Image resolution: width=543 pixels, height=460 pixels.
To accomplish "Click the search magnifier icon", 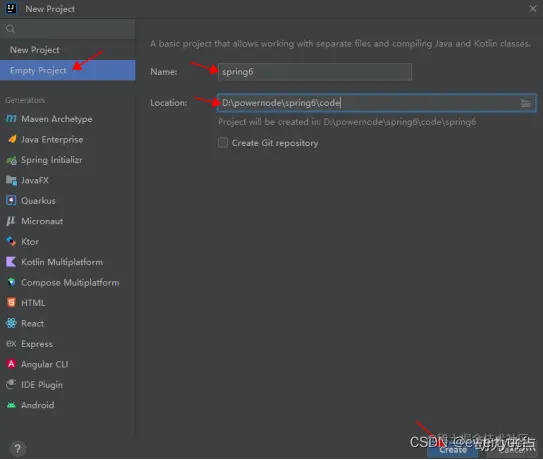I will (x=10, y=29).
